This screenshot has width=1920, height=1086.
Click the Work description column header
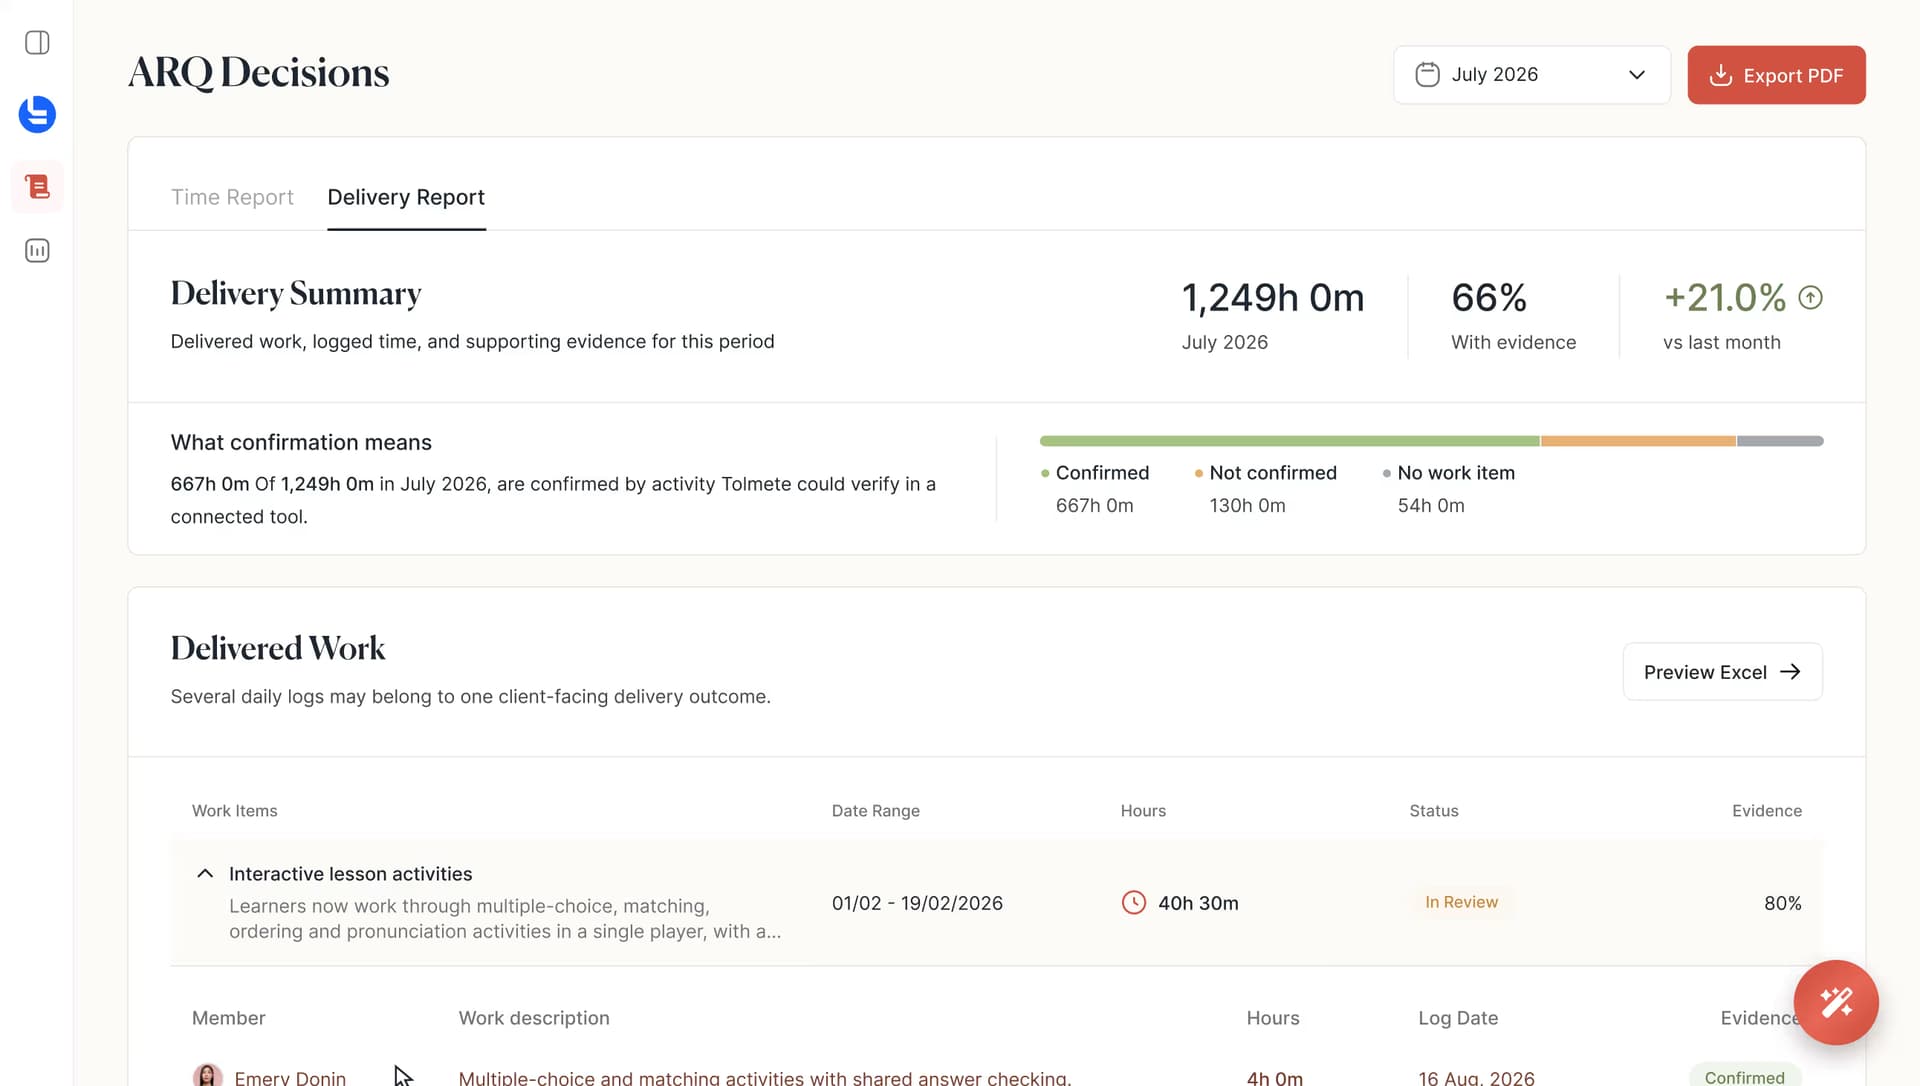coord(533,1018)
